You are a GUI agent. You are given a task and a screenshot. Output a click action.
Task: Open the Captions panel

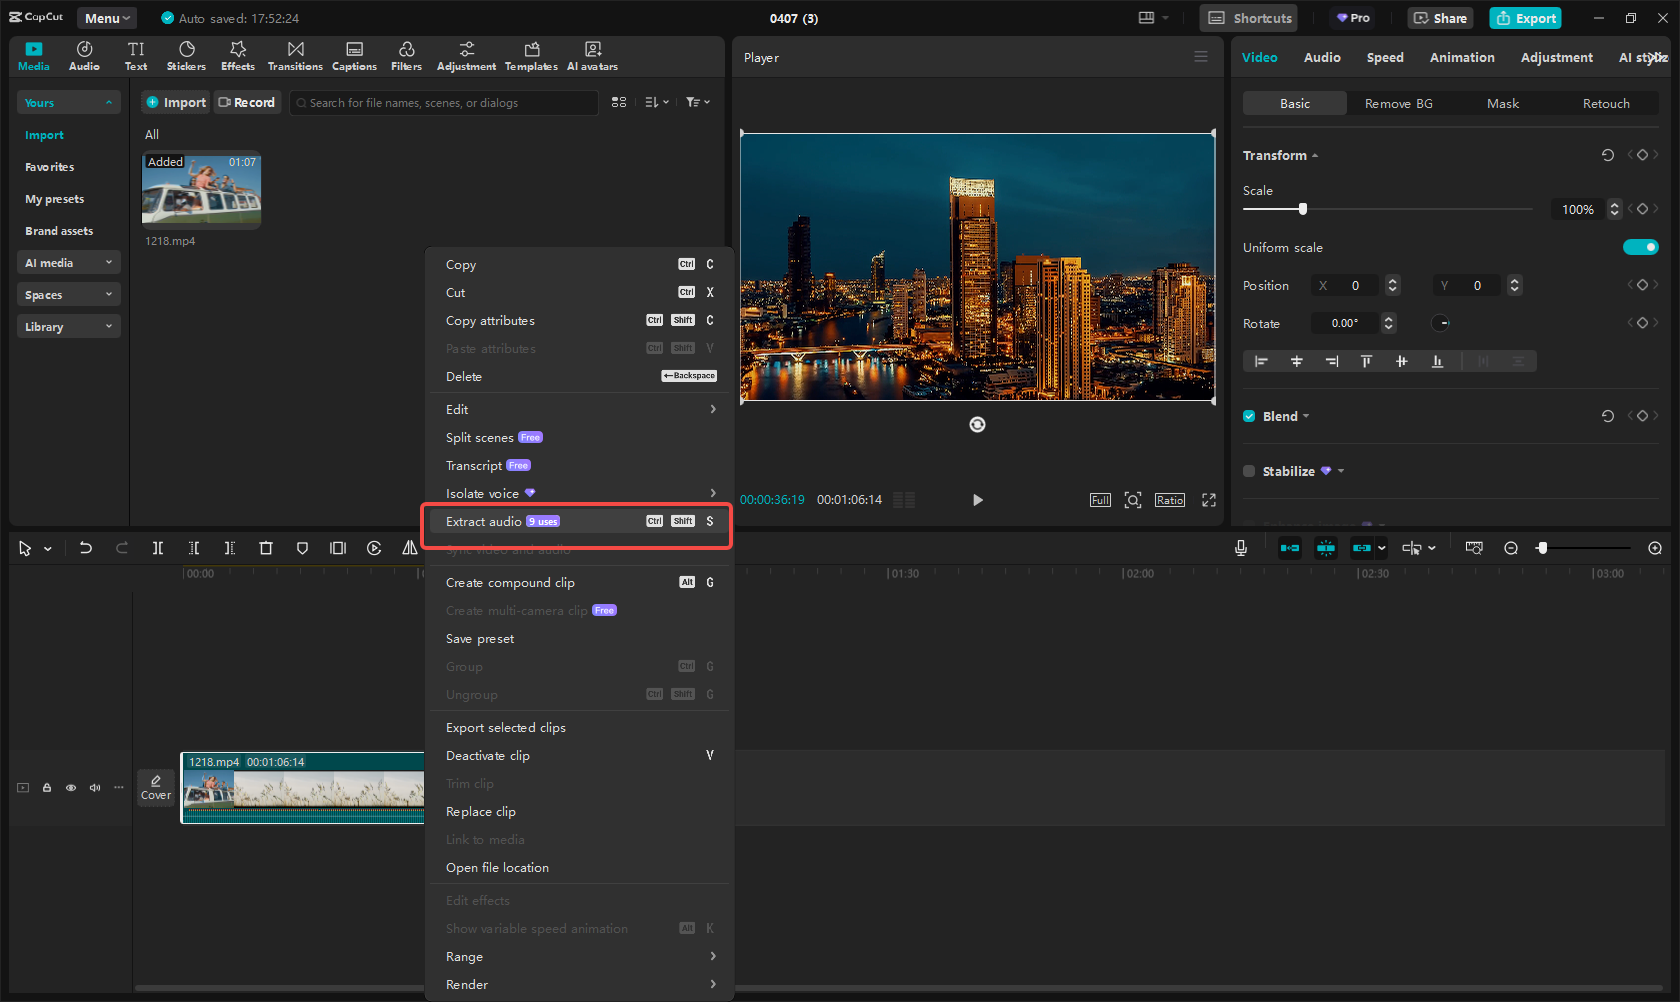[354, 56]
